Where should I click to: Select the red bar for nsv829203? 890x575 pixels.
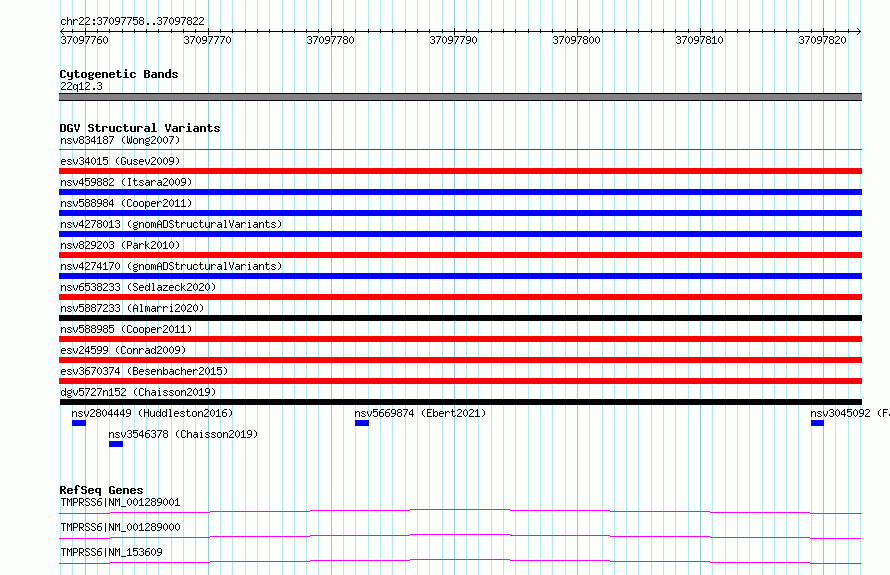[460, 255]
